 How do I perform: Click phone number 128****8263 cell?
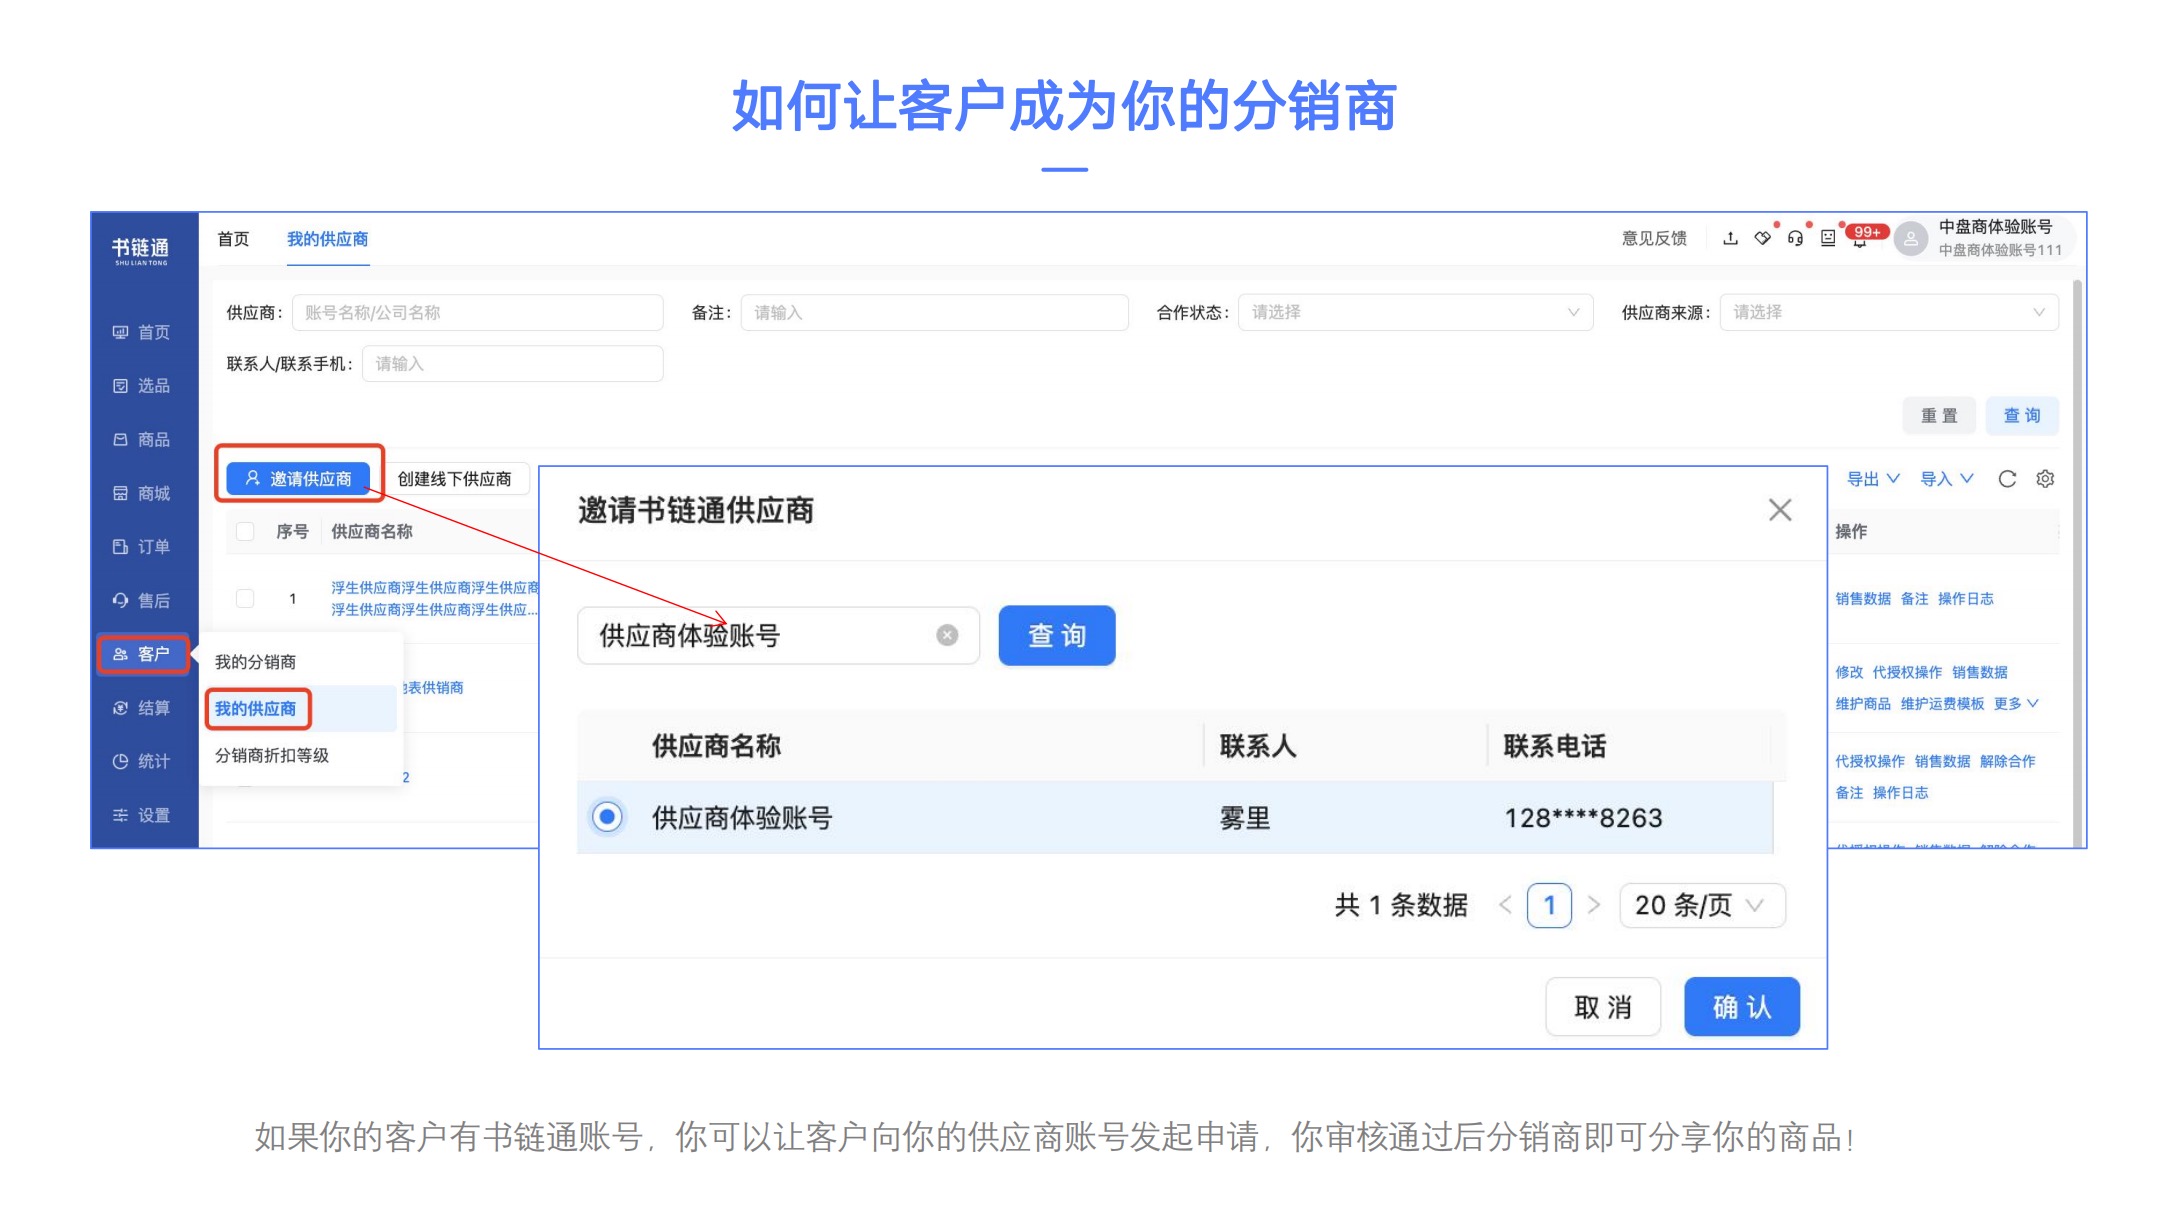pyautogui.click(x=1584, y=818)
